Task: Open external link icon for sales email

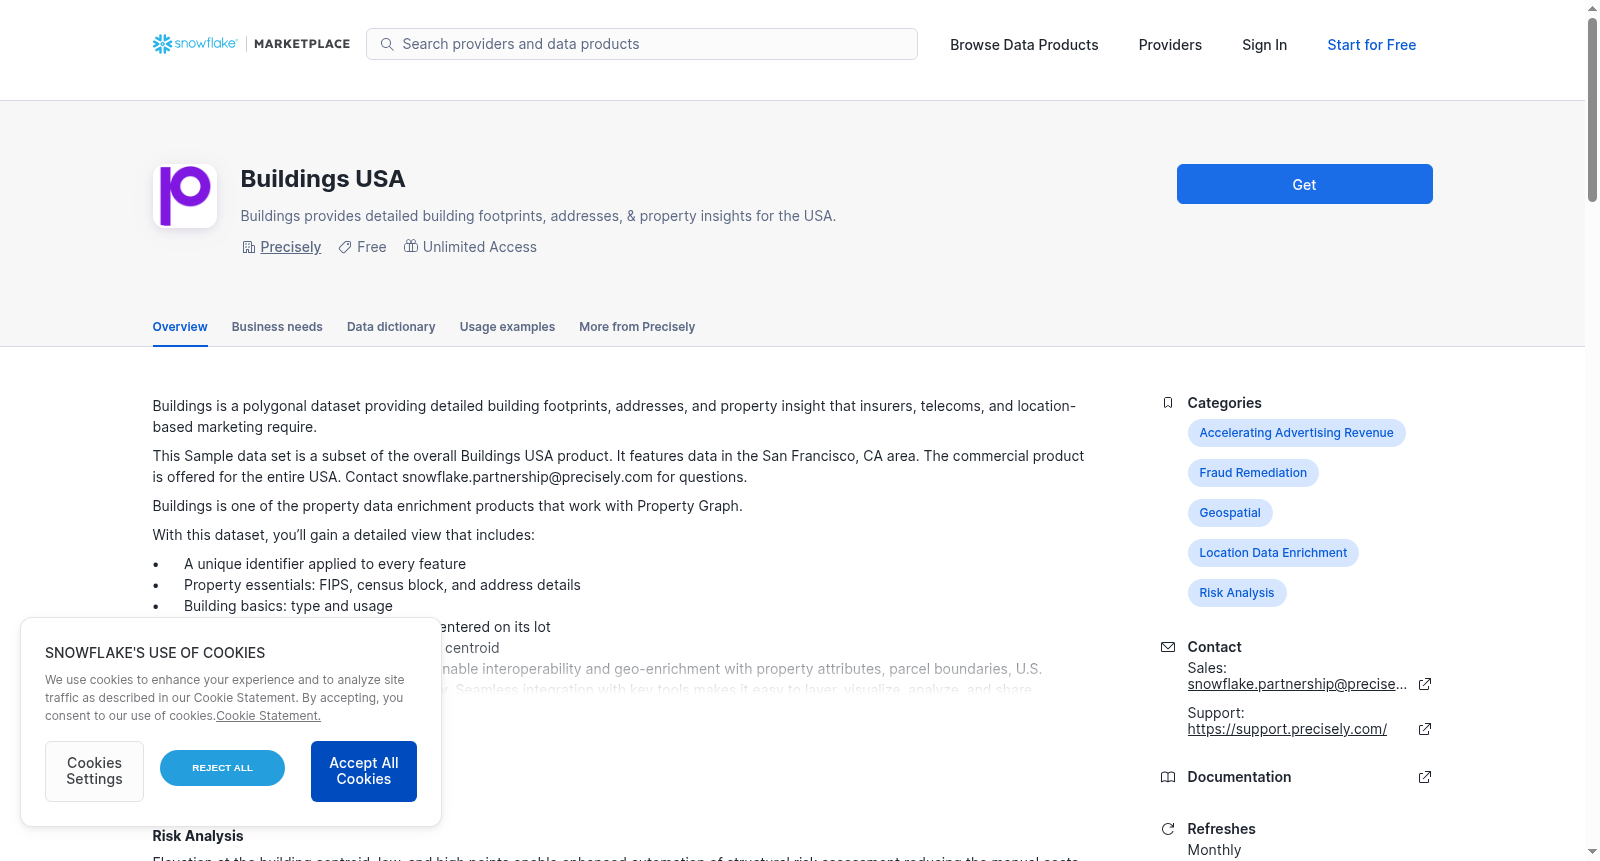Action: [x=1425, y=684]
